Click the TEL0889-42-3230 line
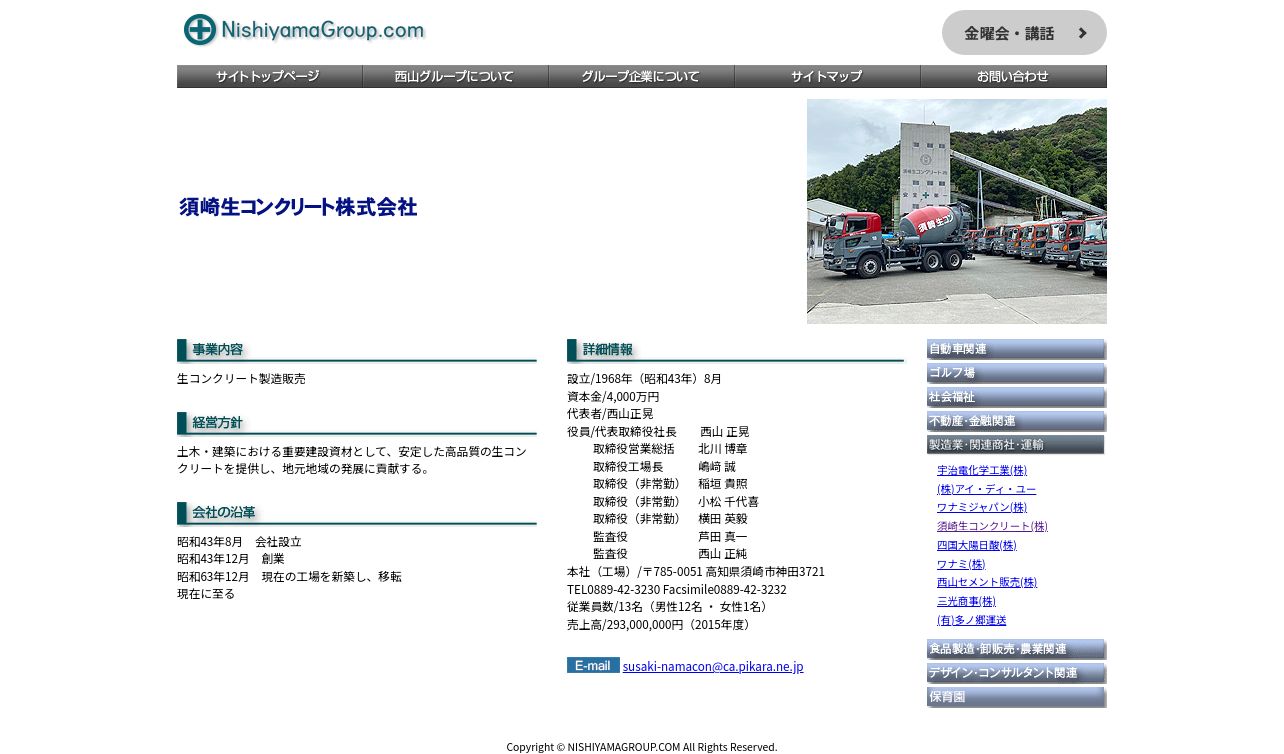Image resolution: width=1284 pixels, height=754 pixels. click(677, 590)
